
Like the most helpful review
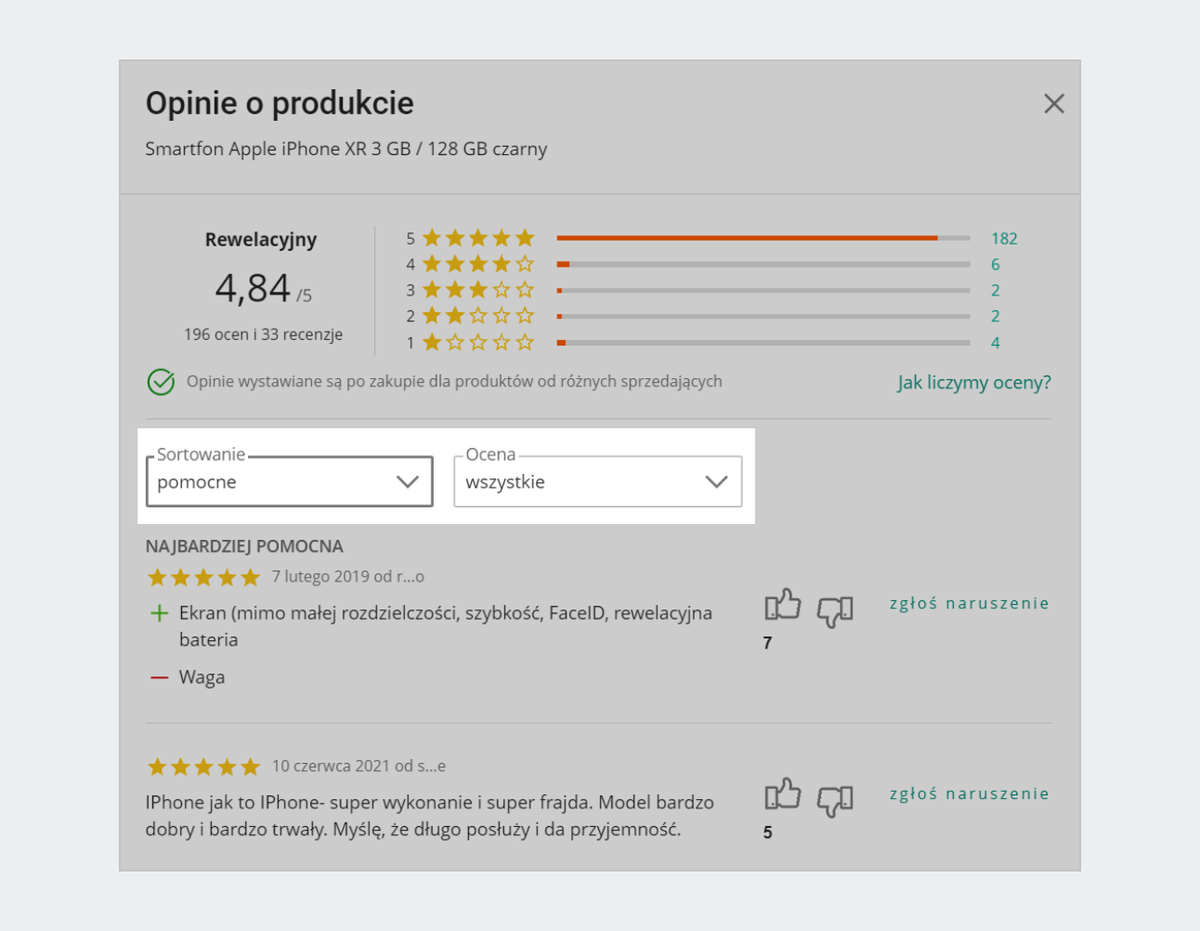tap(783, 606)
